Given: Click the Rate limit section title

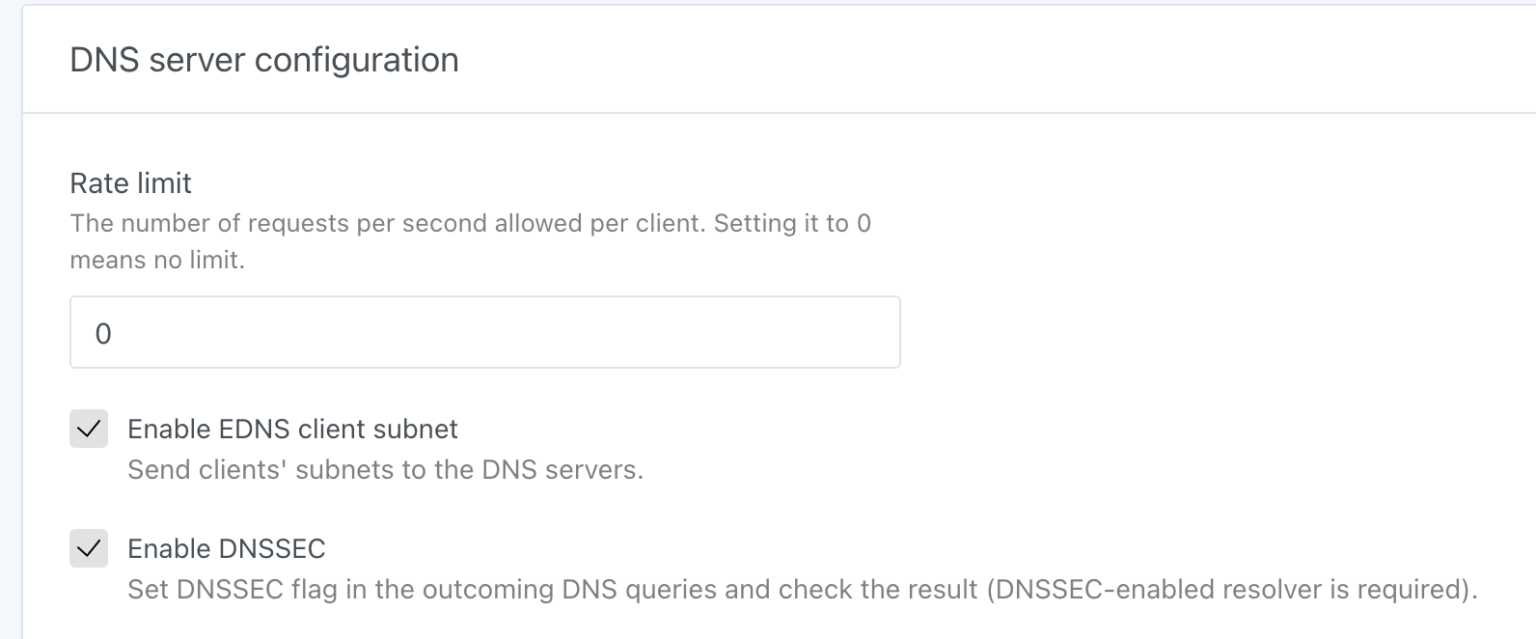Looking at the screenshot, I should pos(131,184).
